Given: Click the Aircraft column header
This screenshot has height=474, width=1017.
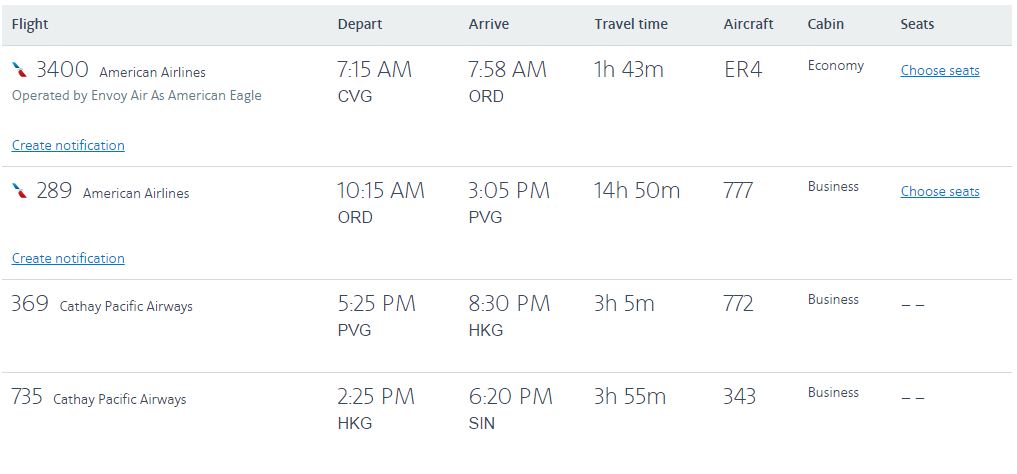Looking at the screenshot, I should pyautogui.click(x=748, y=24).
